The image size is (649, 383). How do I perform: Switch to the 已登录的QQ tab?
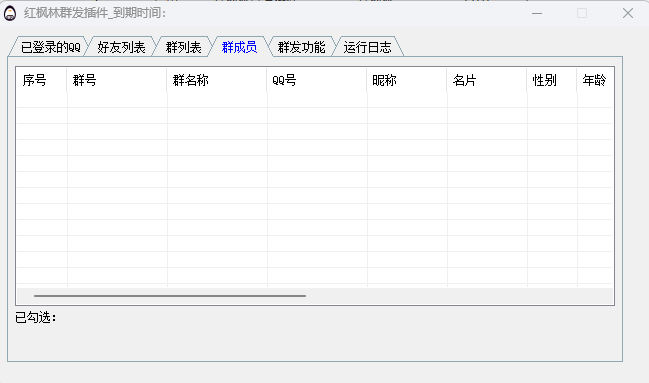(50, 47)
